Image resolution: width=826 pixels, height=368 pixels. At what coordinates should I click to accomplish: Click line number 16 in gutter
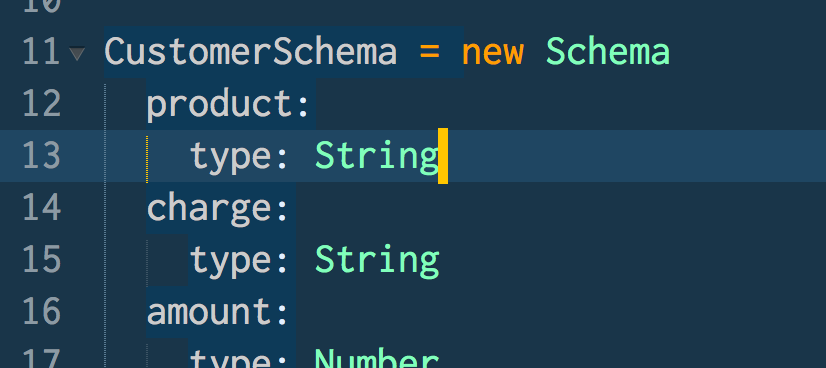pyautogui.click(x=42, y=311)
